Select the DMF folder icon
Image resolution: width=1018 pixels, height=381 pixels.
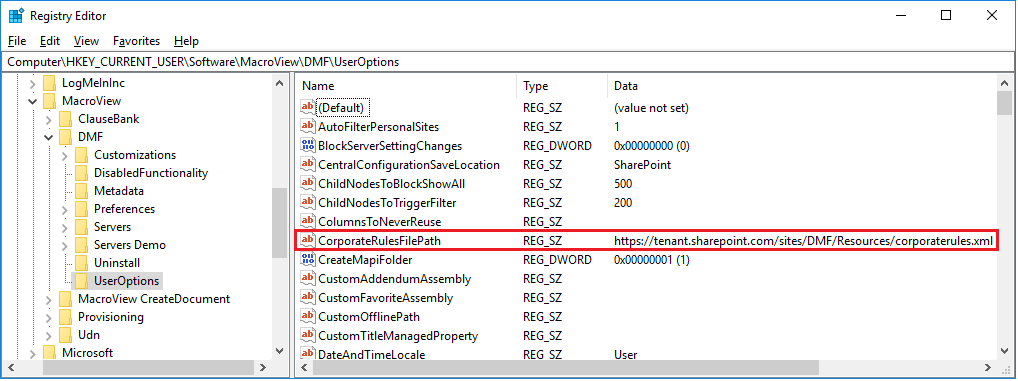tap(66, 137)
